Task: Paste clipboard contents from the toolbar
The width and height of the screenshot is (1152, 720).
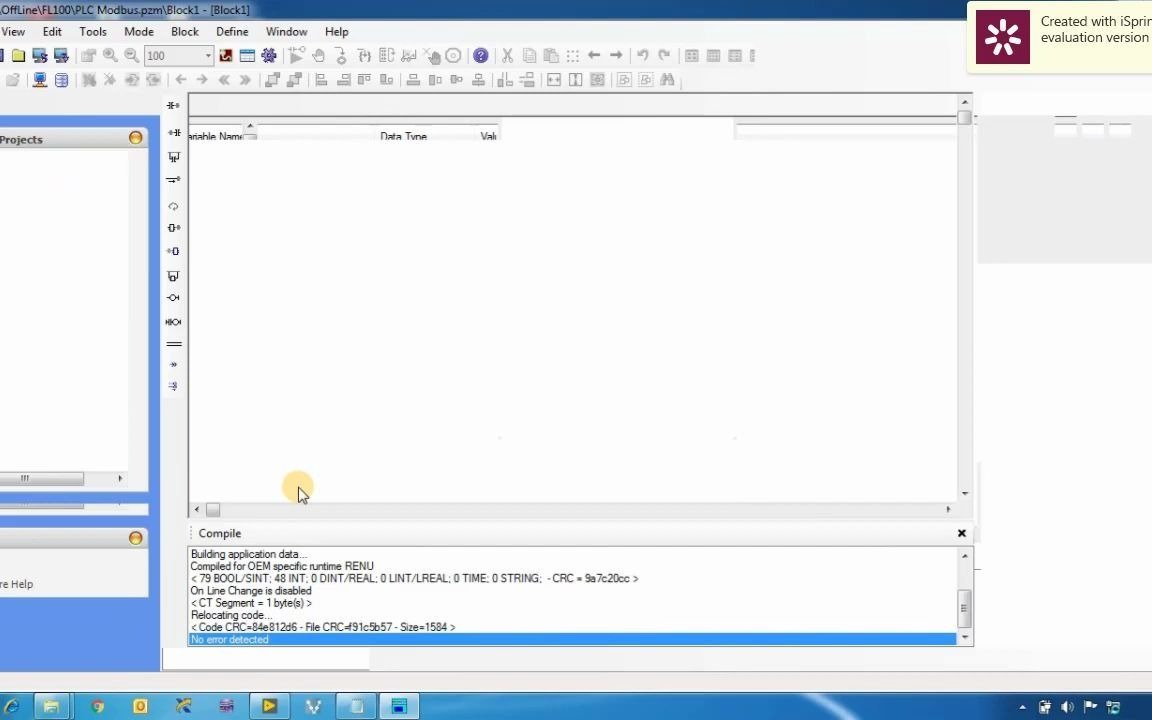Action: point(551,55)
